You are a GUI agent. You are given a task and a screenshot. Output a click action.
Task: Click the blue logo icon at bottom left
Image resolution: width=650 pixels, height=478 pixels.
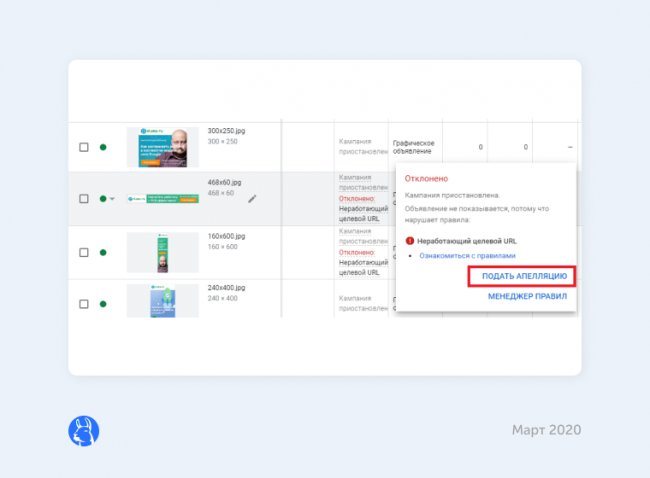83,430
